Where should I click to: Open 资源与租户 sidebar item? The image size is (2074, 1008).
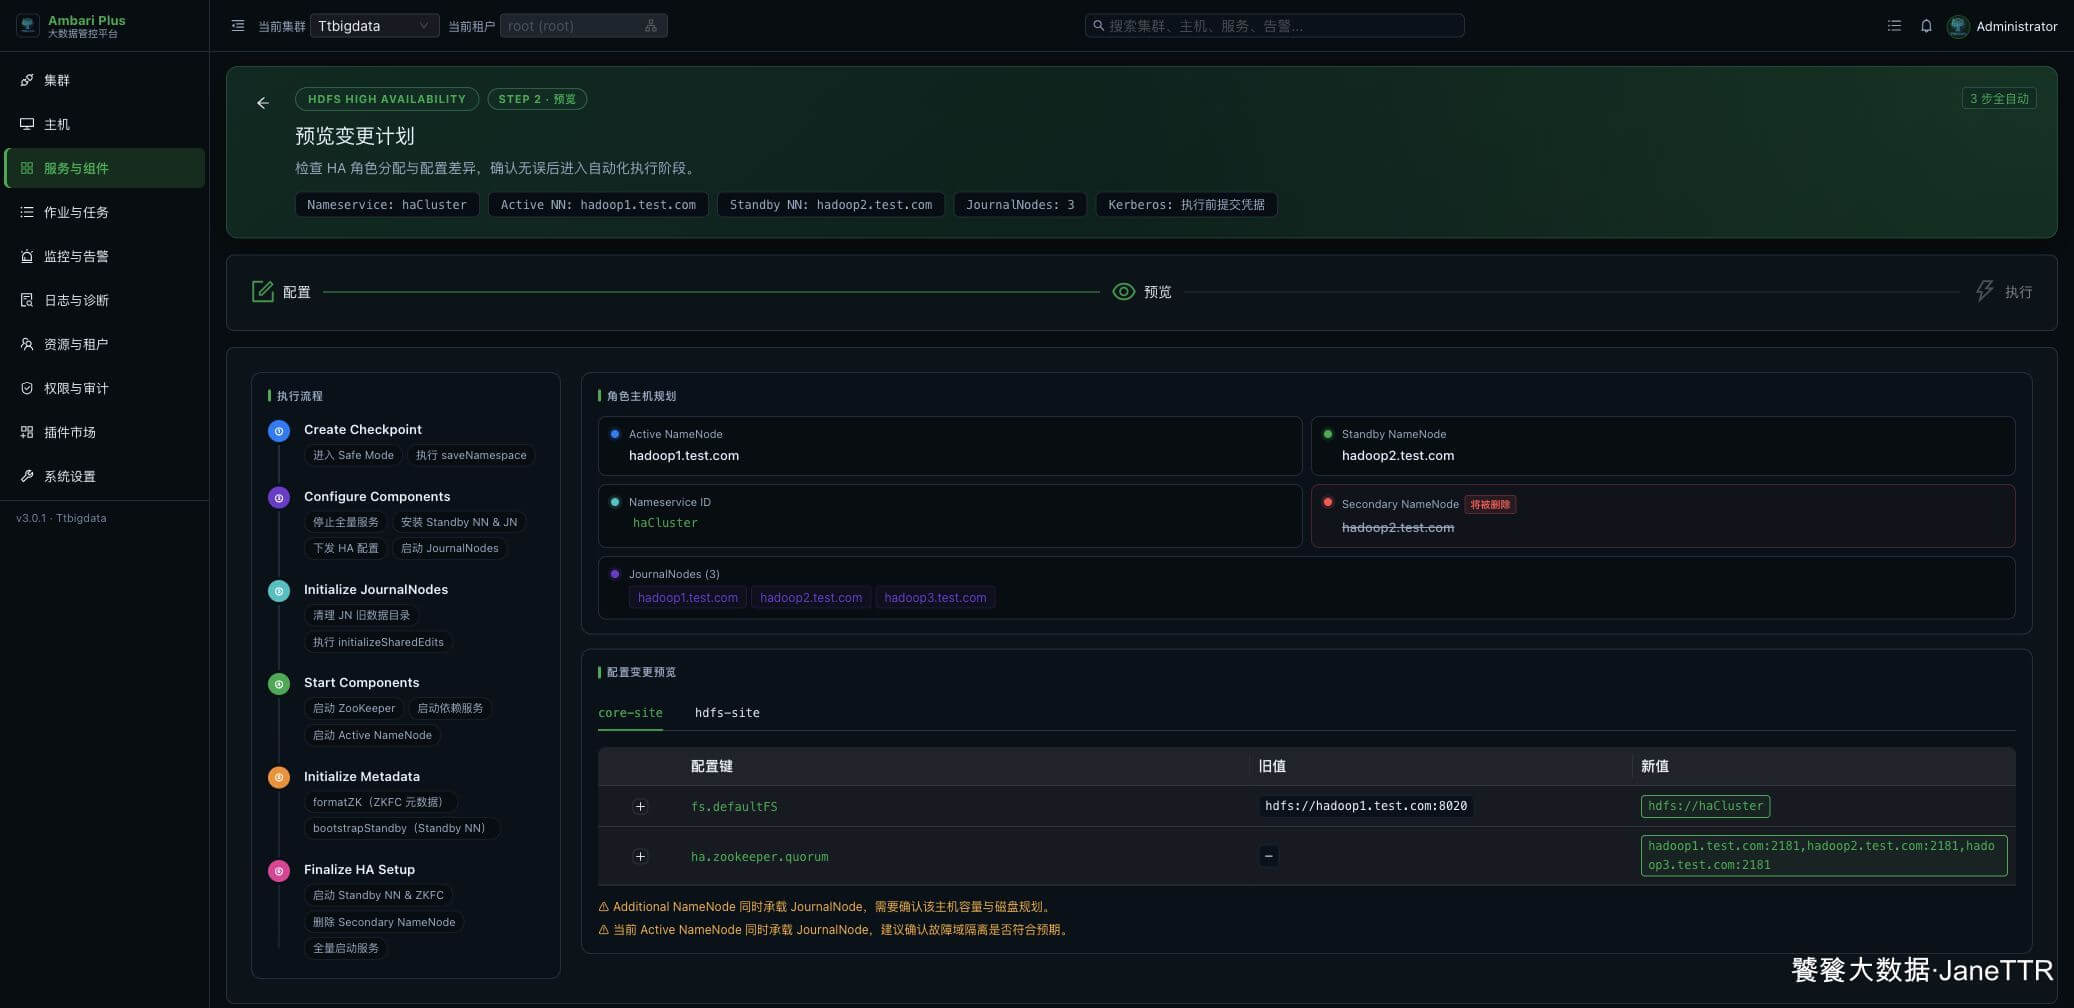click(x=105, y=344)
